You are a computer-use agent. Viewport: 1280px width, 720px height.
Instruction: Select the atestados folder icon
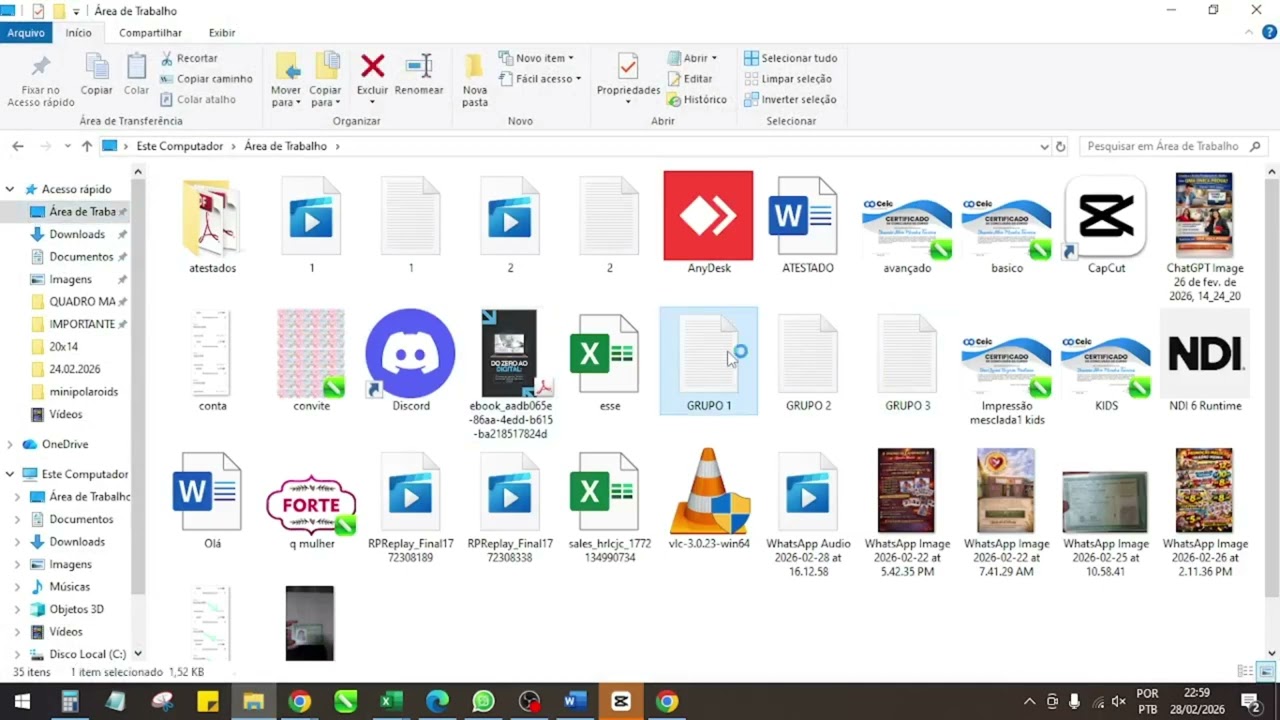click(x=212, y=218)
